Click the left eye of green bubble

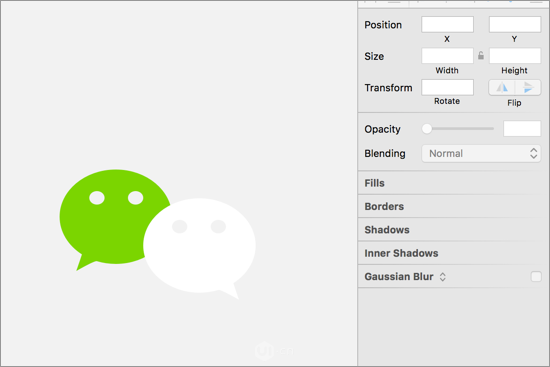pos(97,198)
